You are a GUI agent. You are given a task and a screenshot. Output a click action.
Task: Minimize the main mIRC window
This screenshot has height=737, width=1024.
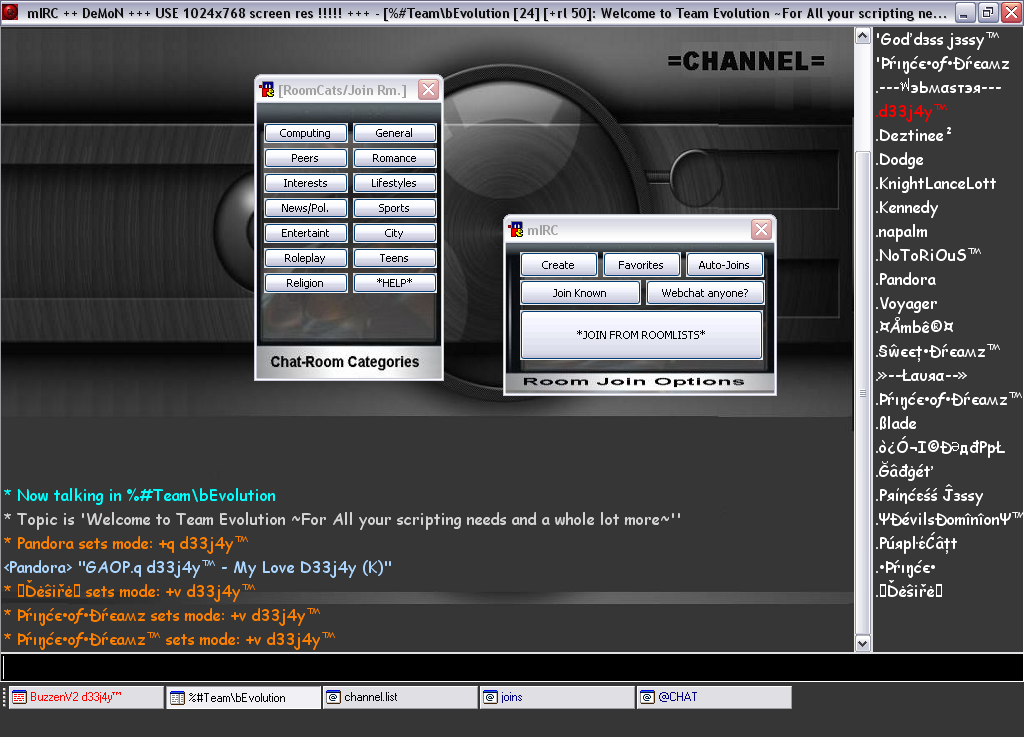[x=964, y=12]
